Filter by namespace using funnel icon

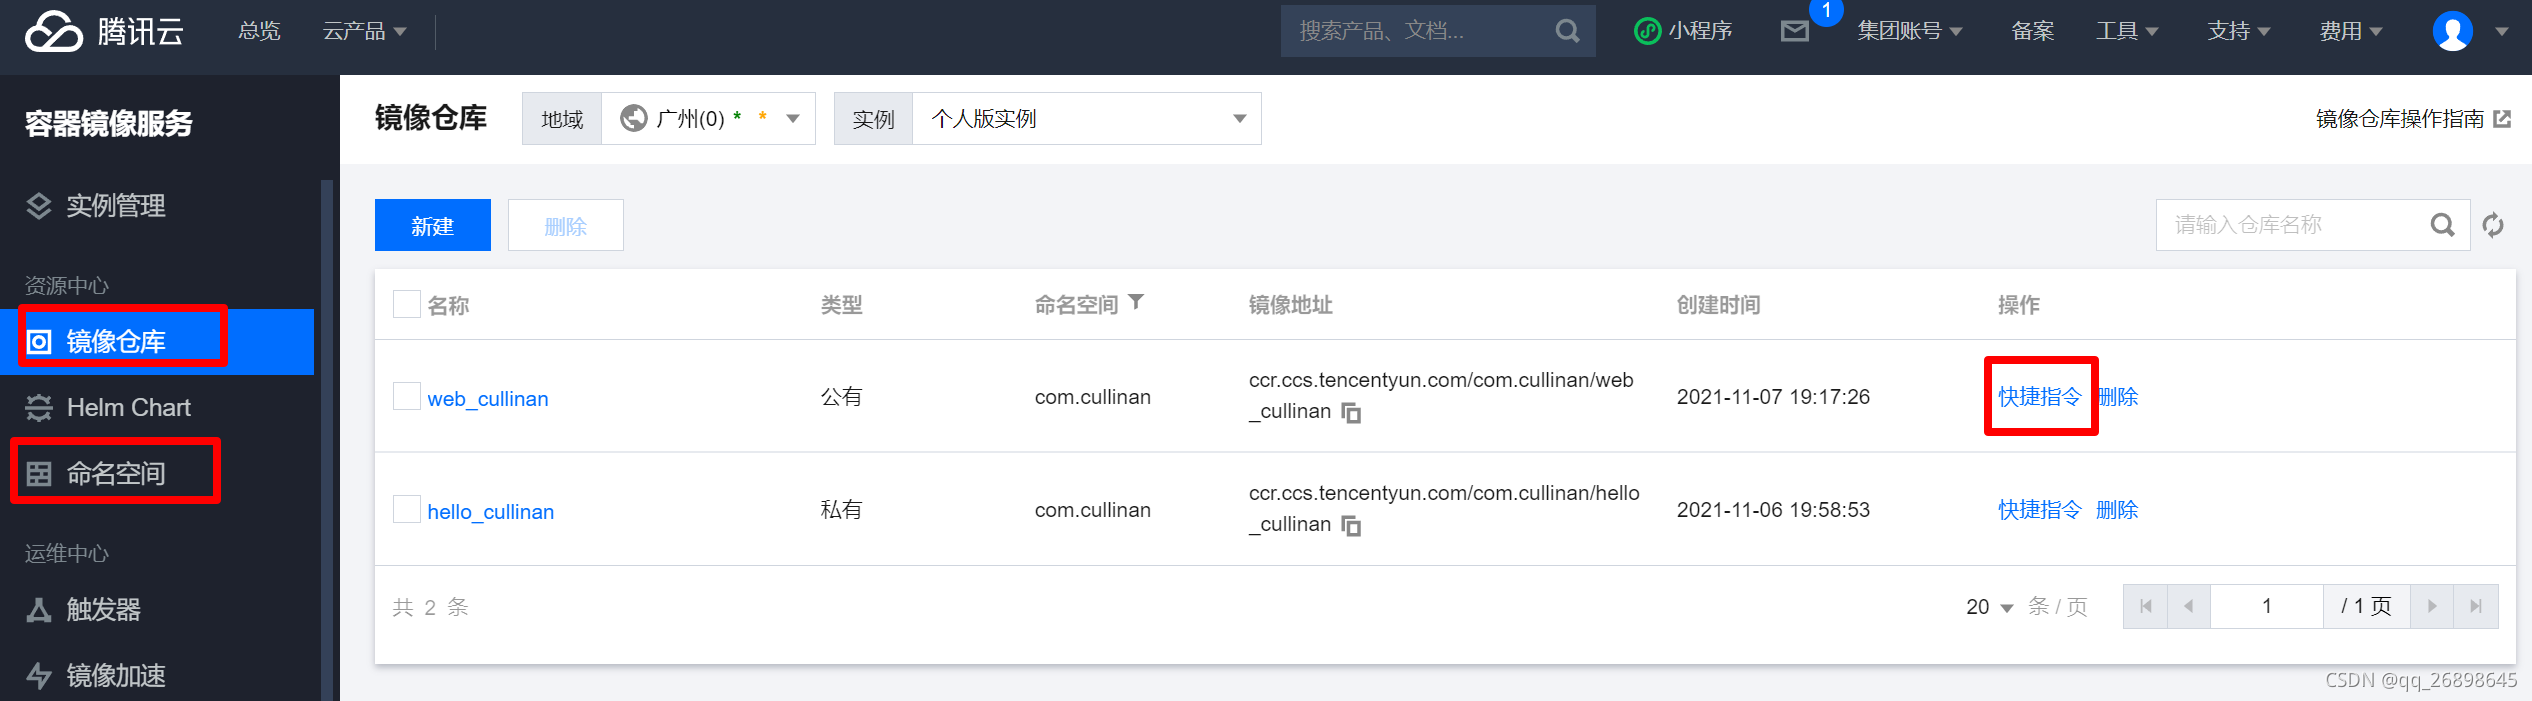tap(1136, 302)
